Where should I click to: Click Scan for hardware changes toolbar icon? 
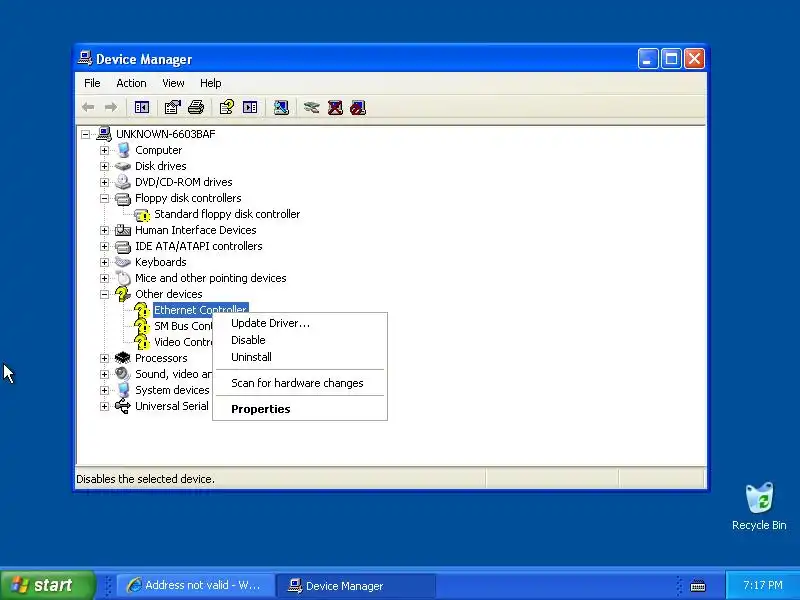coord(281,107)
